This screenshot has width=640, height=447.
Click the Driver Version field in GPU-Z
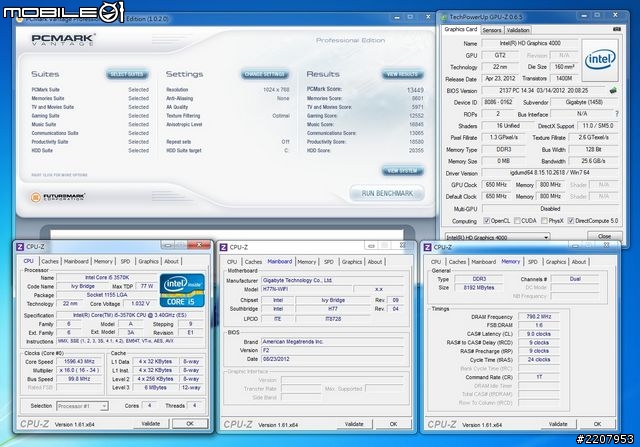pyautogui.click(x=550, y=173)
